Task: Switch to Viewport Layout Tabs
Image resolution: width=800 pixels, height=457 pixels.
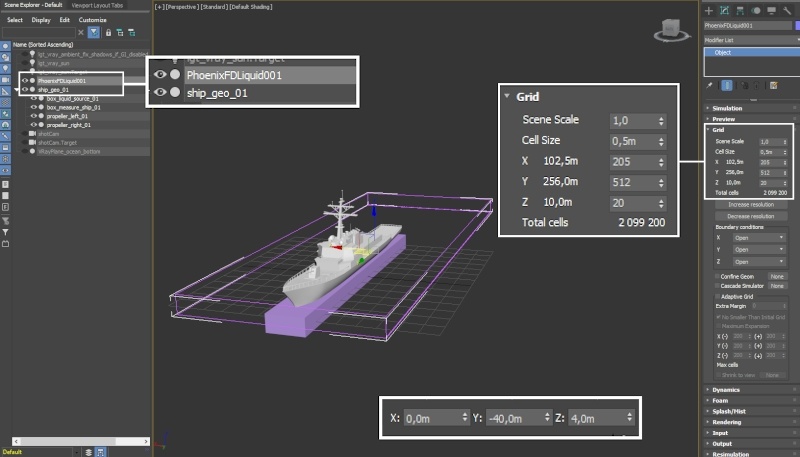Action: tap(97, 5)
